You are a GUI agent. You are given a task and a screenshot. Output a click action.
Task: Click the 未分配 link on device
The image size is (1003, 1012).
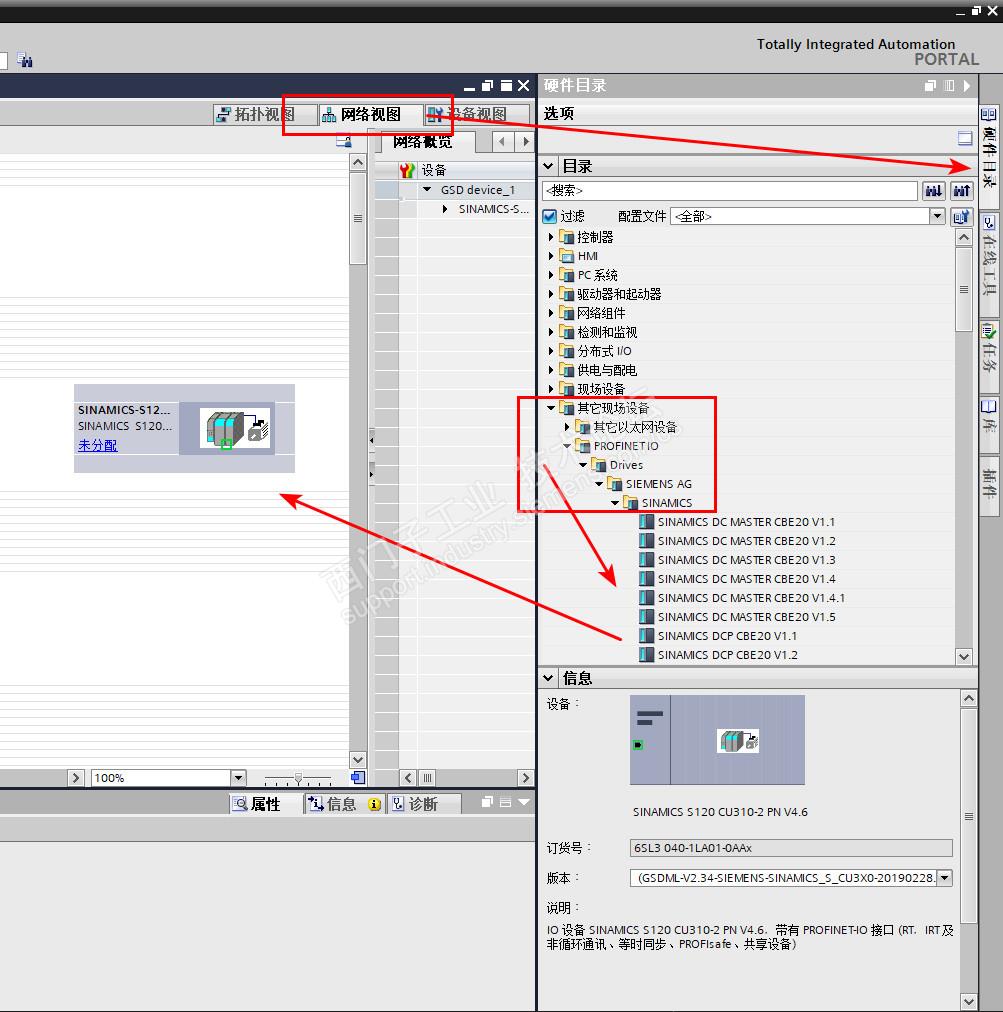(x=97, y=445)
